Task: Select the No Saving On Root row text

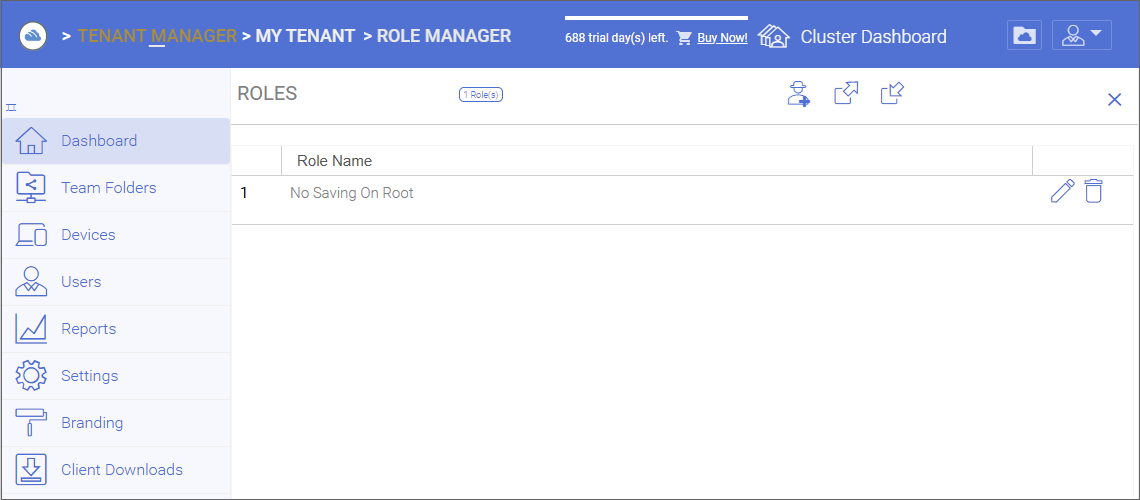Action: tap(352, 193)
